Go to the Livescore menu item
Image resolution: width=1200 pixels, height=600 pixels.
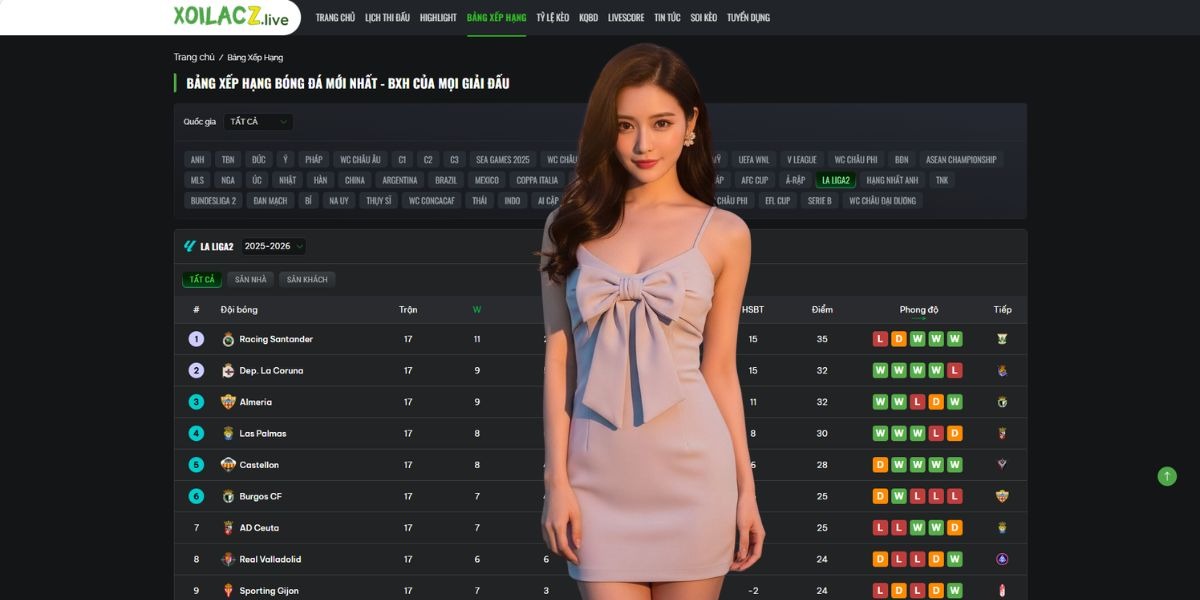pyautogui.click(x=626, y=18)
